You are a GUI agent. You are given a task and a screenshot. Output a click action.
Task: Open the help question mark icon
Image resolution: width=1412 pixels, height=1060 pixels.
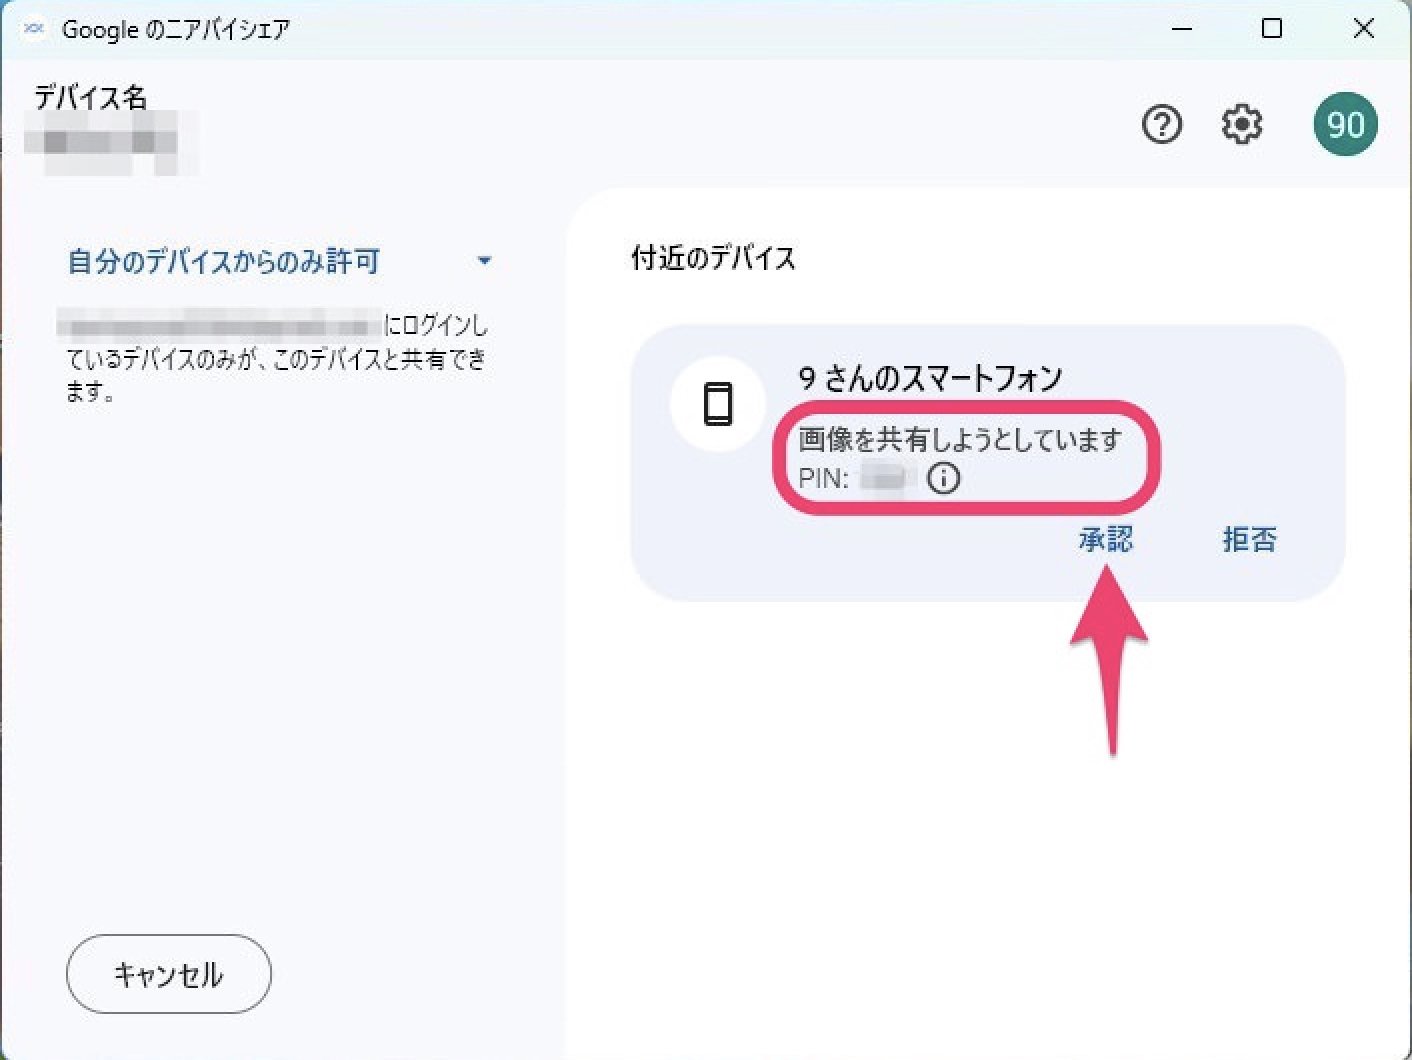pos(1161,124)
